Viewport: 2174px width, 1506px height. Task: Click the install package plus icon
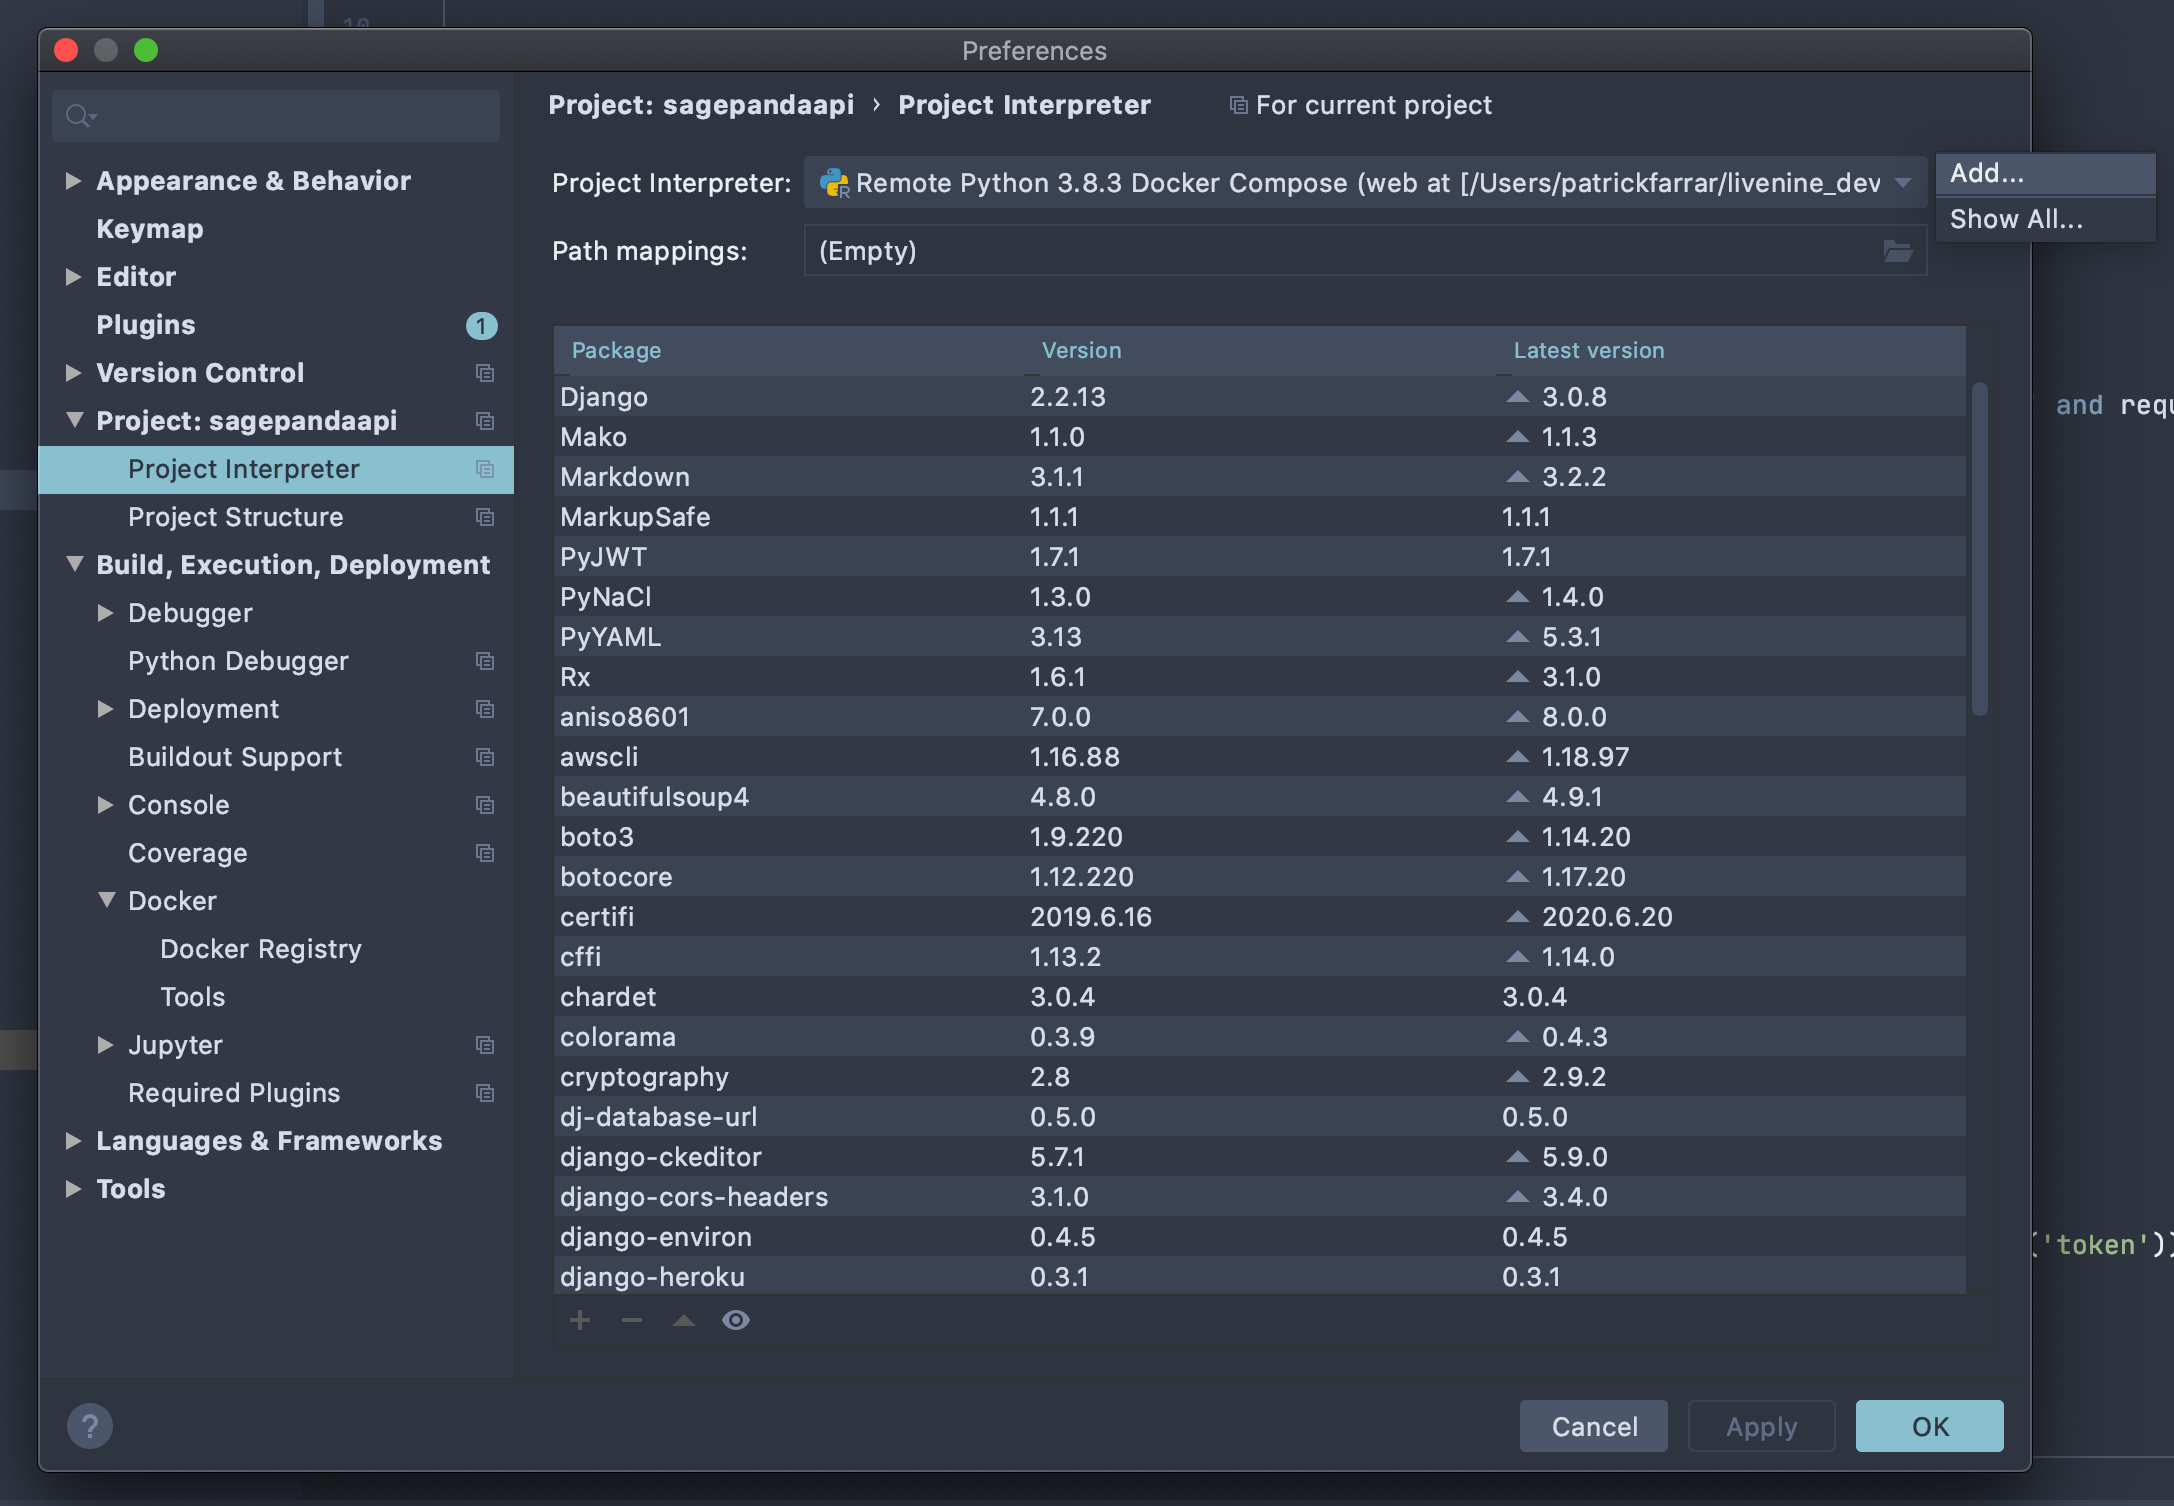click(x=580, y=1320)
